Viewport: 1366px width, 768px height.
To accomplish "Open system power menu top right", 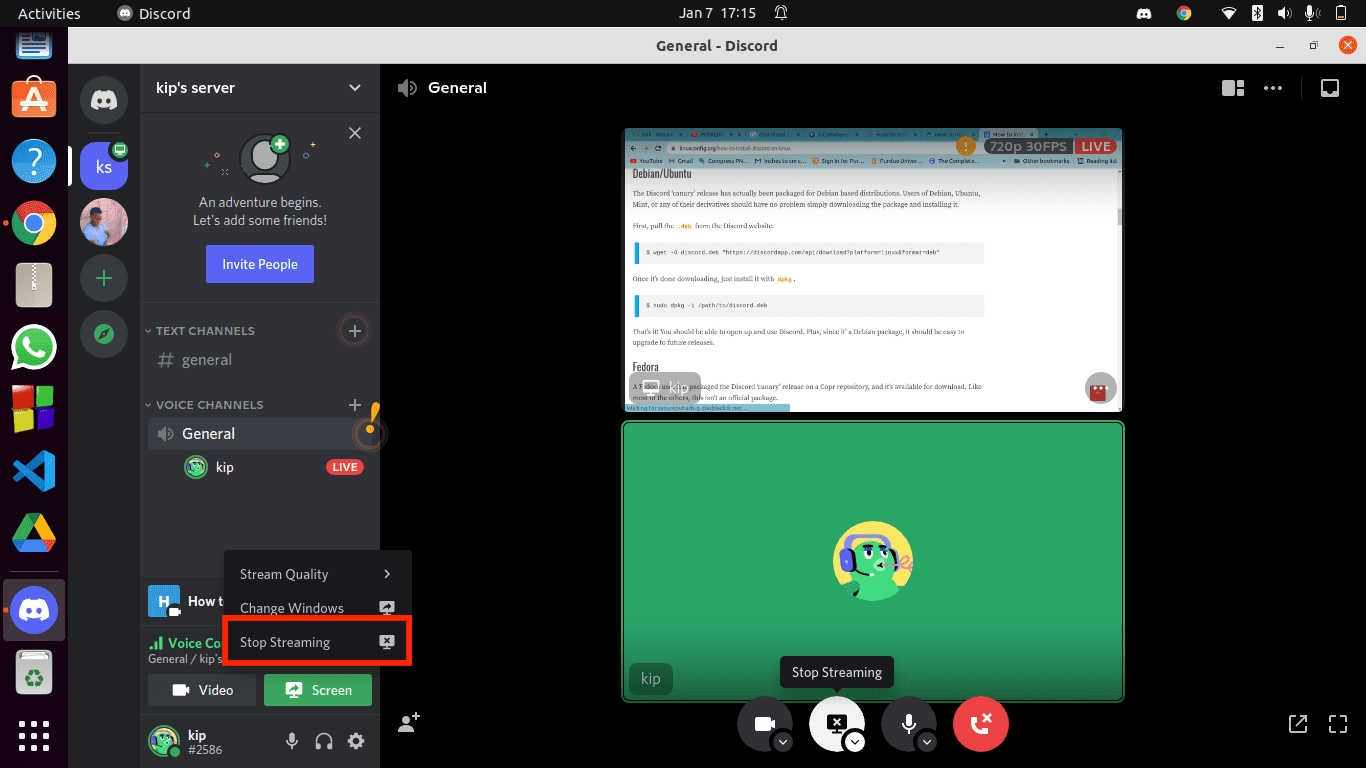I will pos(1343,13).
